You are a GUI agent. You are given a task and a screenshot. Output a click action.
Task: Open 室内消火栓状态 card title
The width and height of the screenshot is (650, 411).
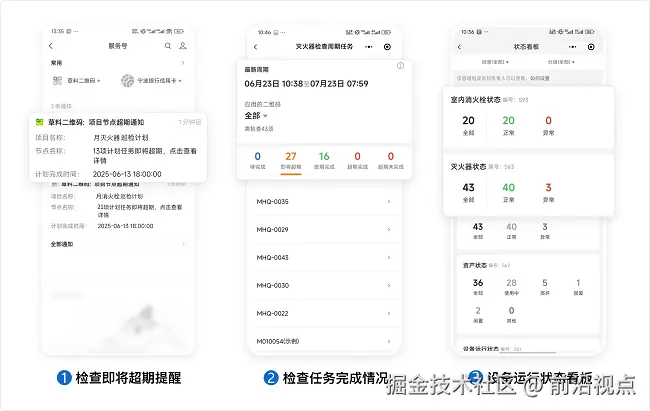point(475,100)
